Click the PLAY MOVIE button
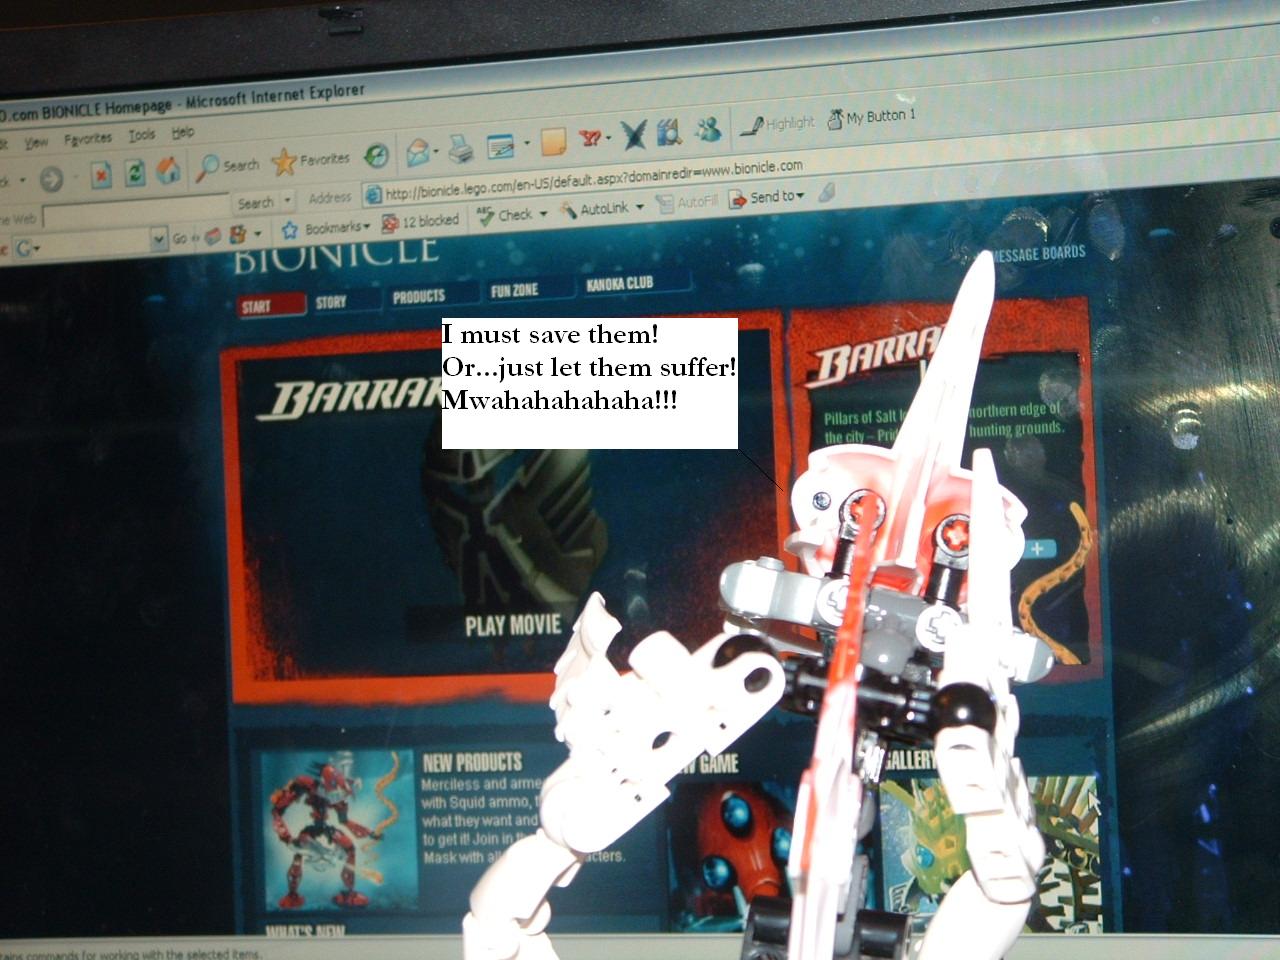 pos(513,626)
